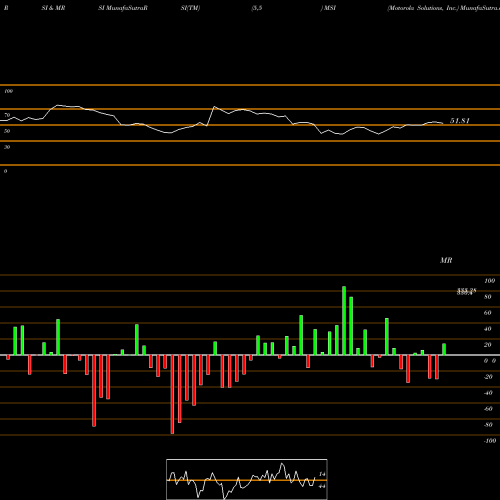Screen dimensions: 500x500
Task: Click the 14 label in mini chart
Action: click(x=322, y=474)
